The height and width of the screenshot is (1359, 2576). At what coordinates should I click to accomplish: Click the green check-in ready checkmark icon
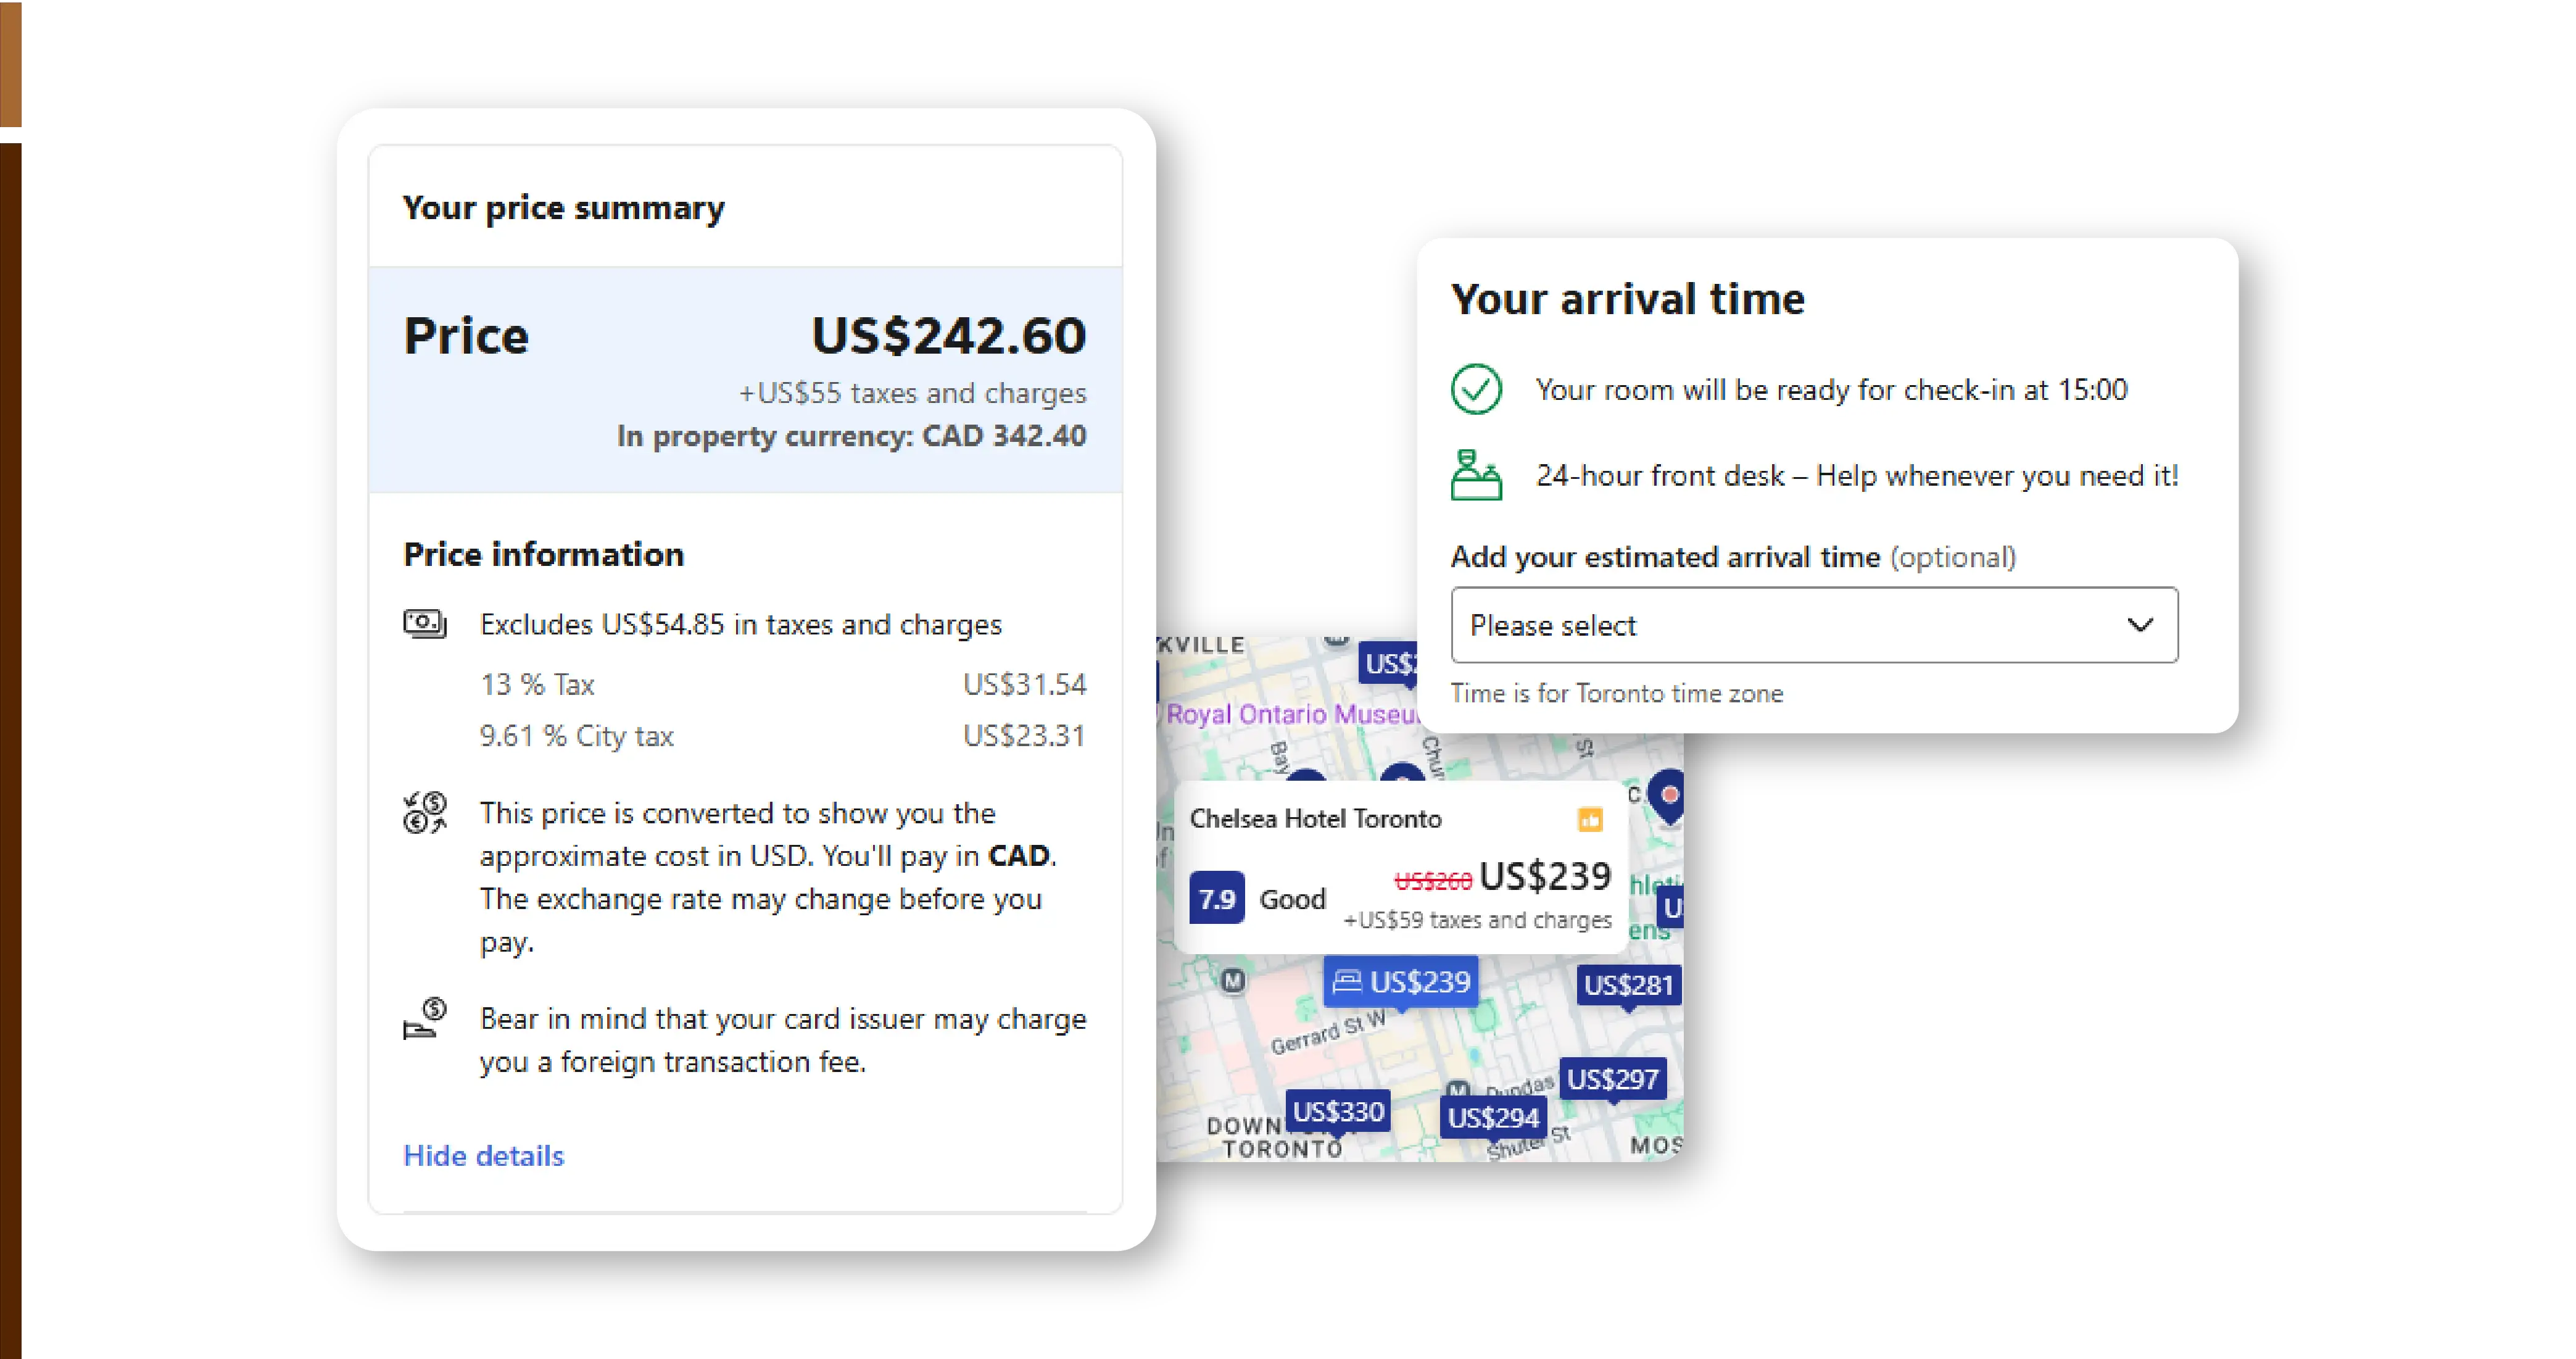[x=1476, y=389]
